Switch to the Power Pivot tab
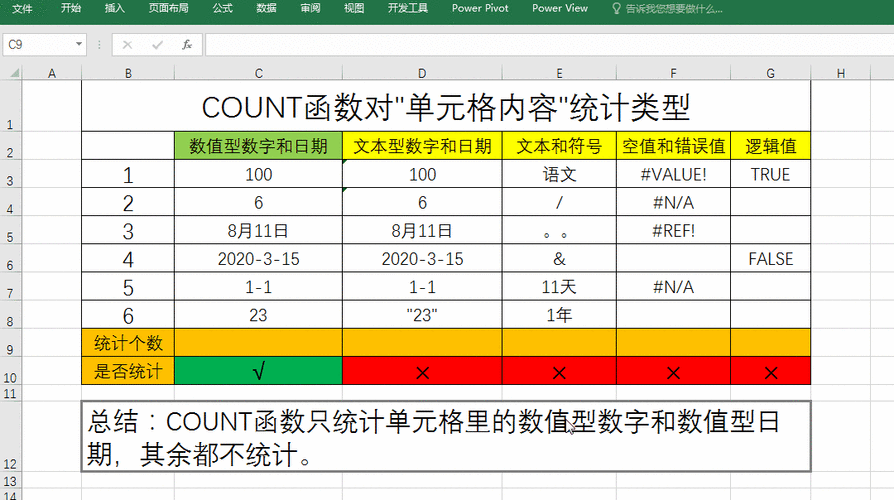Screen dimensions: 894x500 coord(480,9)
